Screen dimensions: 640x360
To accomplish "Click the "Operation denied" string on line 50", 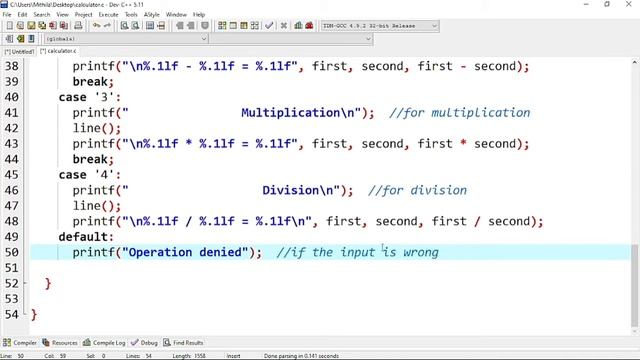I will [x=185, y=252].
